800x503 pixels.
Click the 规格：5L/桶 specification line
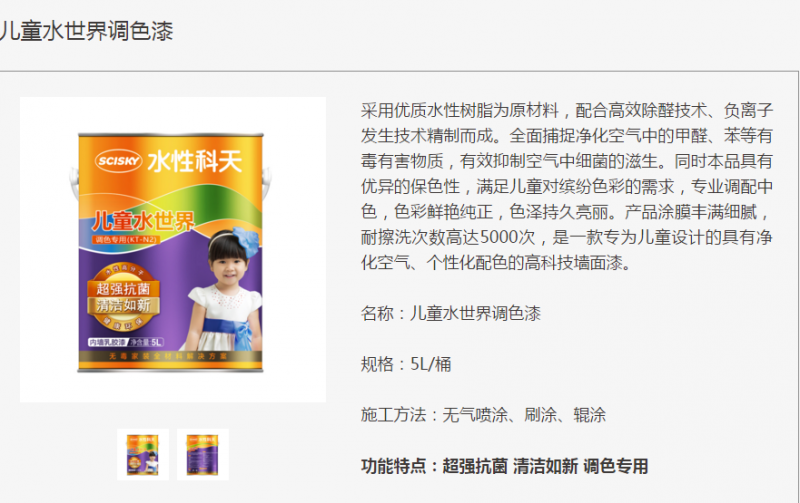click(x=406, y=364)
